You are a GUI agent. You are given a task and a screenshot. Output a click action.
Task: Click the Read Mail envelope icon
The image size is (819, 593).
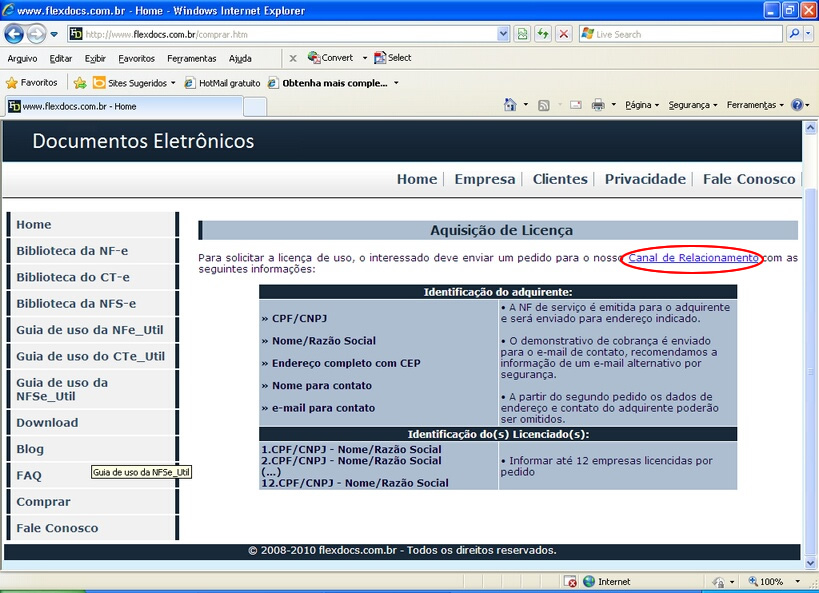coord(575,105)
